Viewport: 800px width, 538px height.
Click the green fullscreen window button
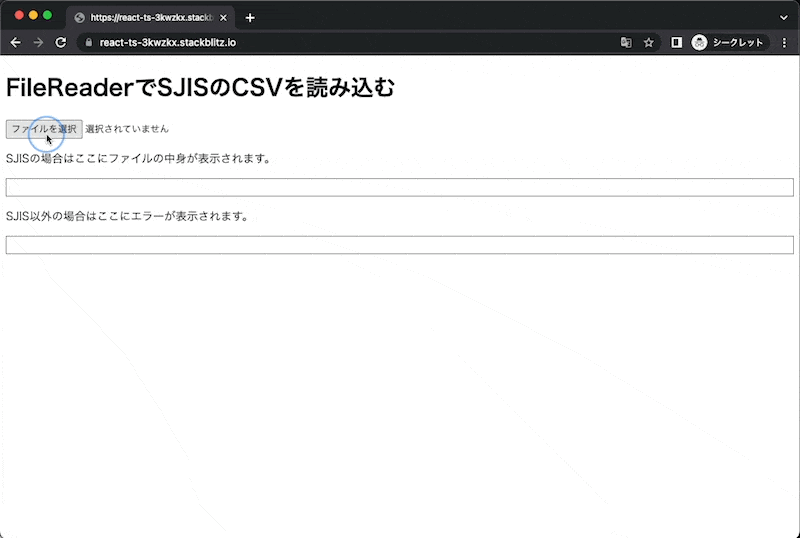coord(47,15)
